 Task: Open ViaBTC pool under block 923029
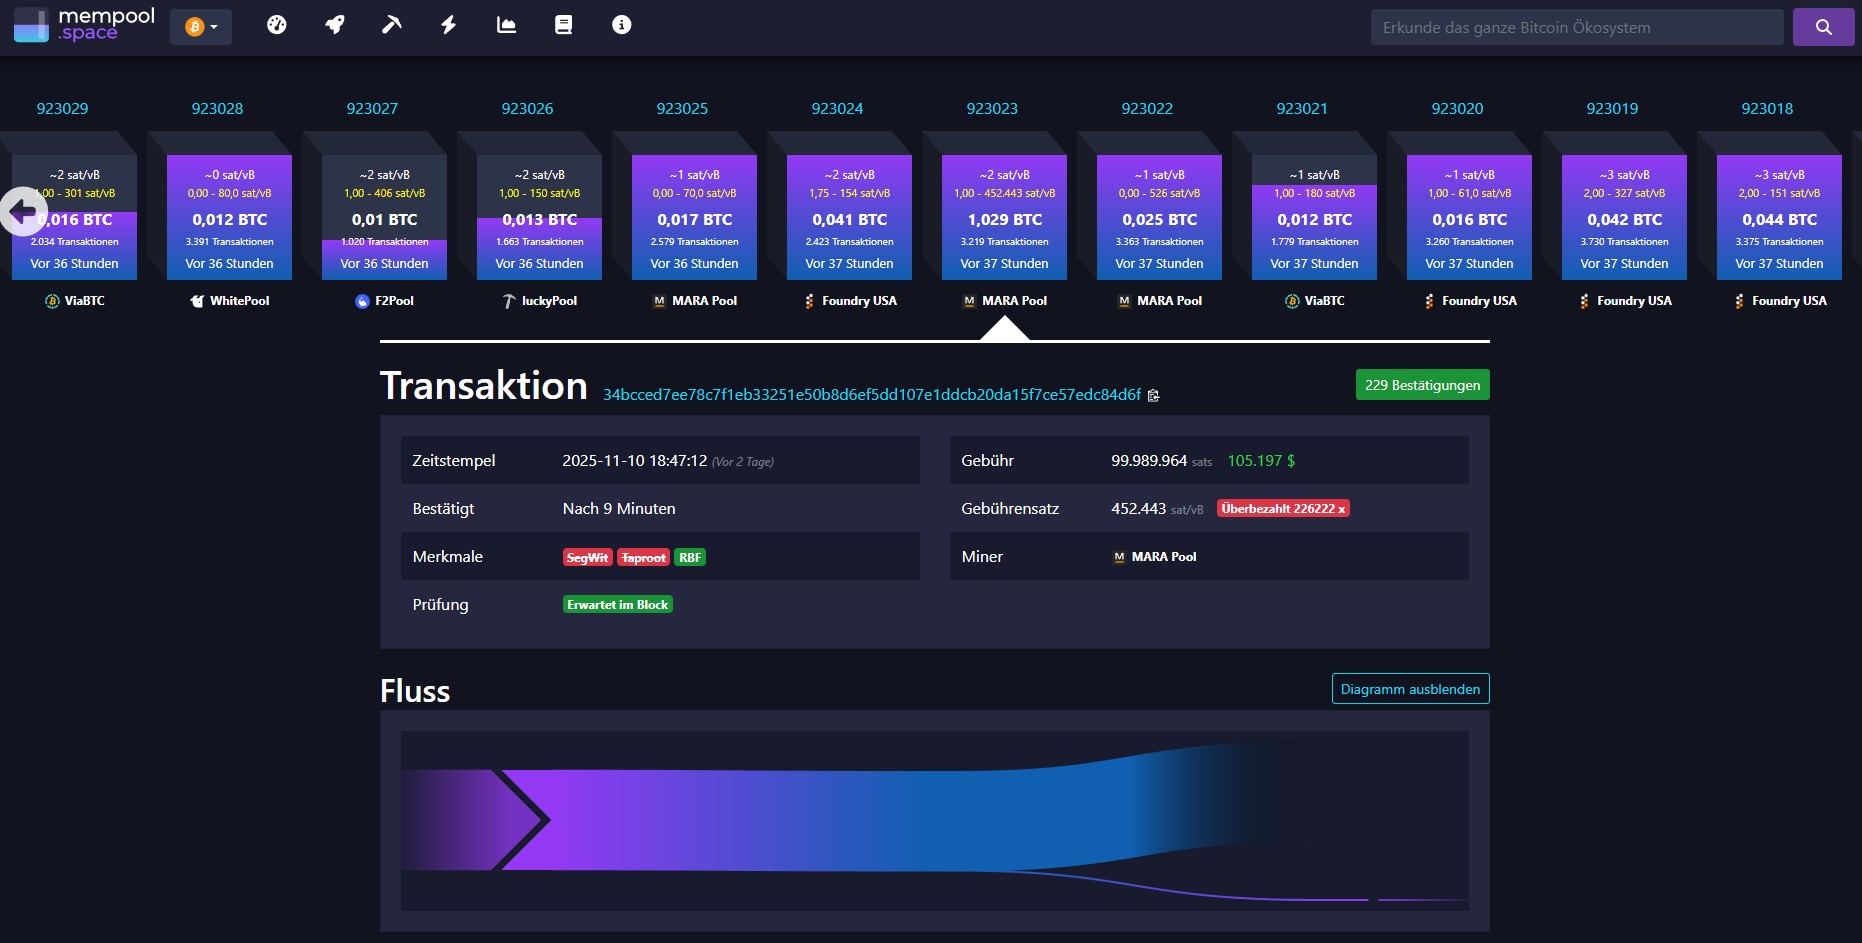pos(75,301)
